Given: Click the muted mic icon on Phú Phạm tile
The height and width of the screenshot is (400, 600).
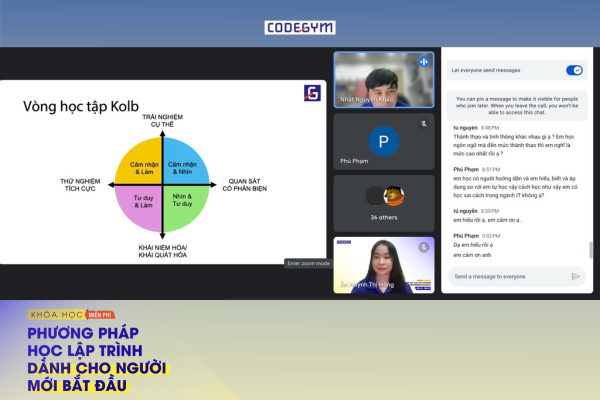Looking at the screenshot, I should [424, 123].
